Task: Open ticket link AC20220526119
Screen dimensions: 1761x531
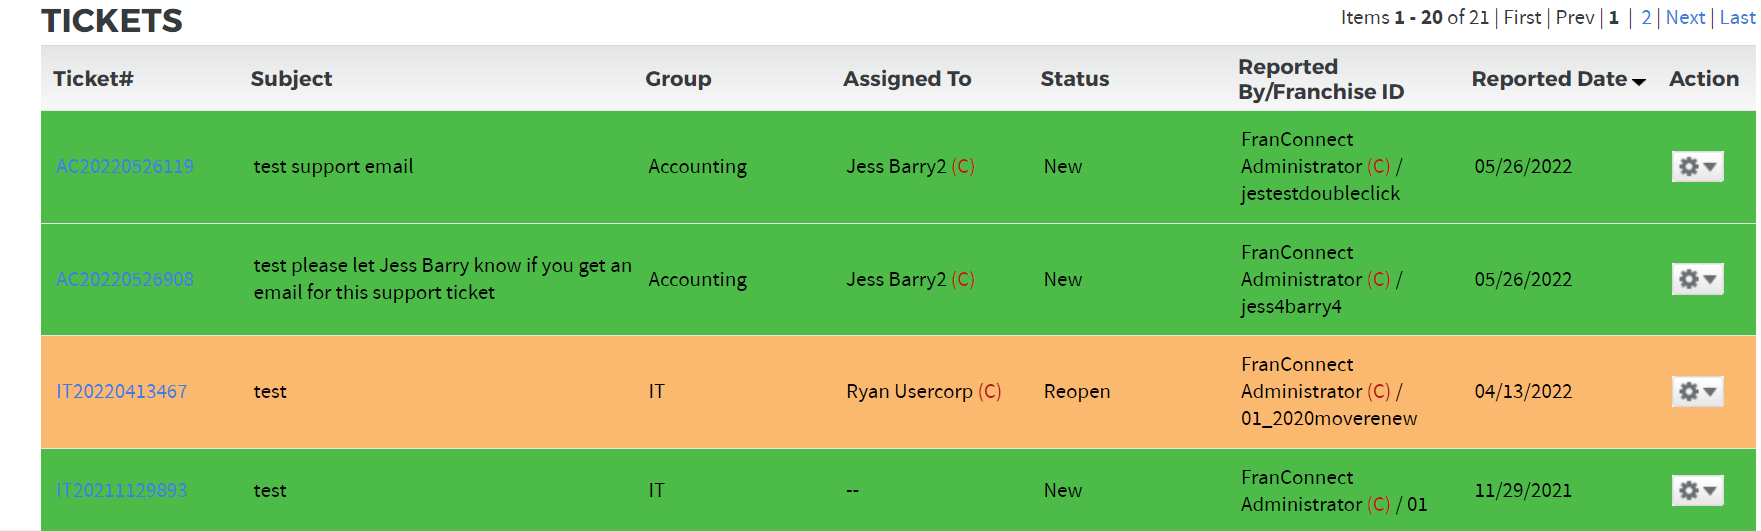Action: pyautogui.click(x=125, y=167)
